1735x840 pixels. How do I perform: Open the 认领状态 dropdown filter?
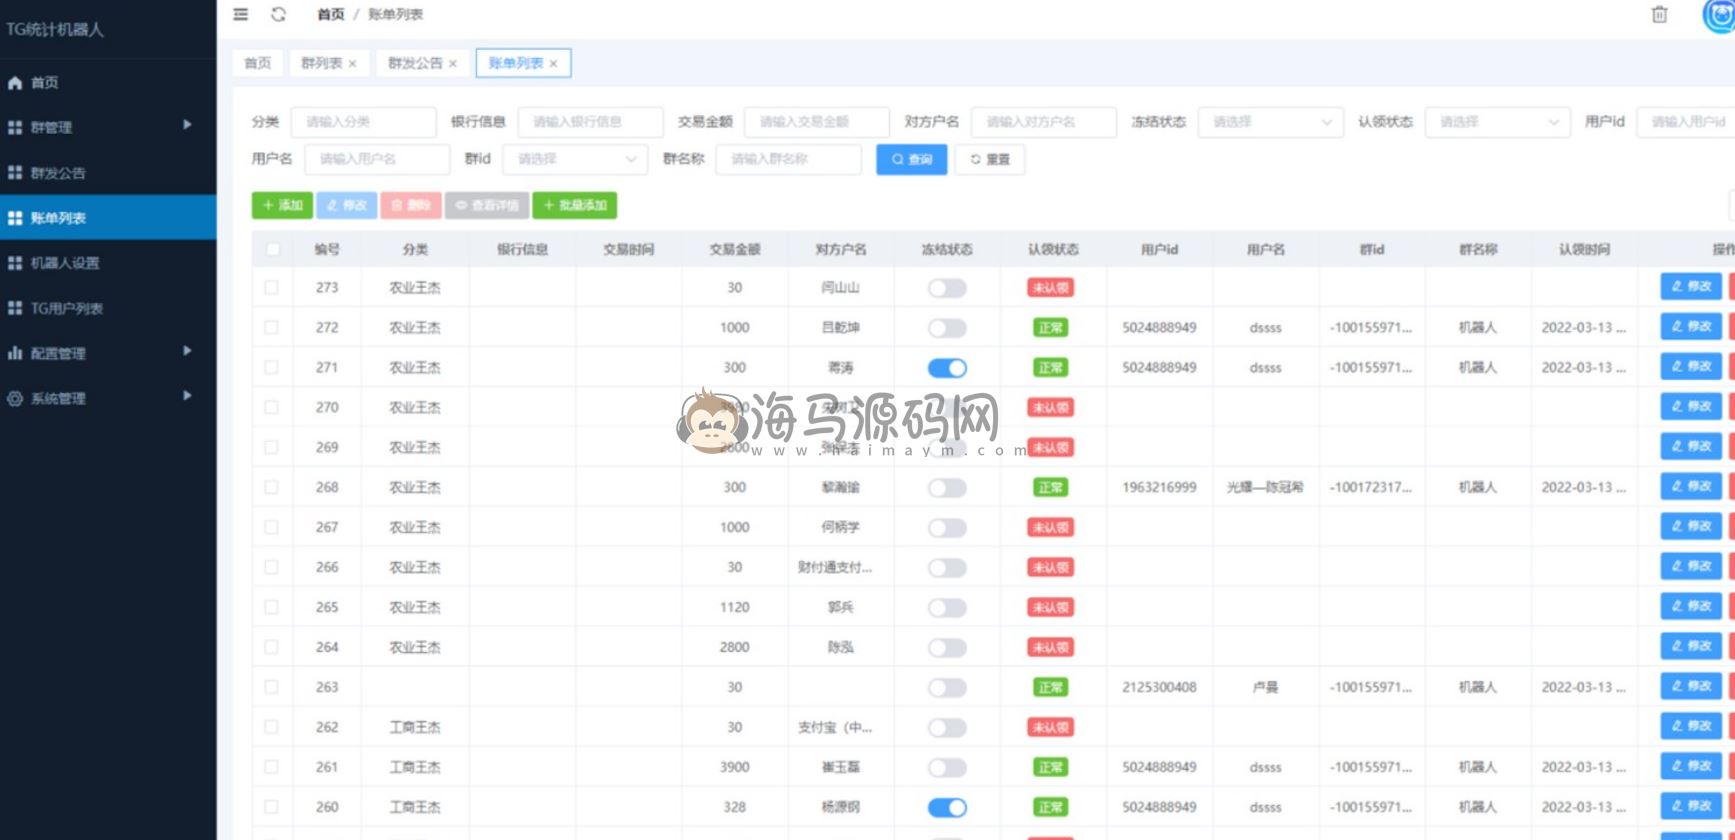click(1497, 122)
